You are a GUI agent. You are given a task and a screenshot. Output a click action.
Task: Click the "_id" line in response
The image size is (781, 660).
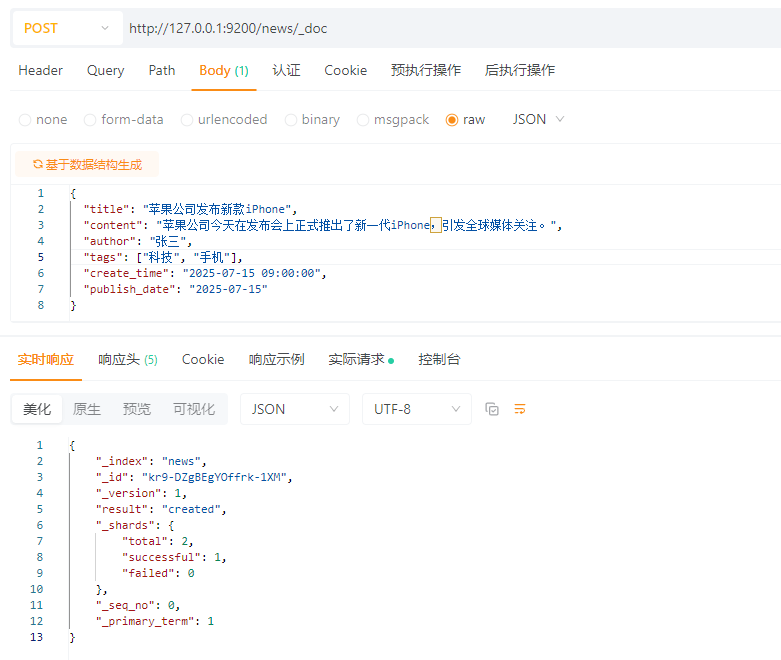(x=194, y=477)
